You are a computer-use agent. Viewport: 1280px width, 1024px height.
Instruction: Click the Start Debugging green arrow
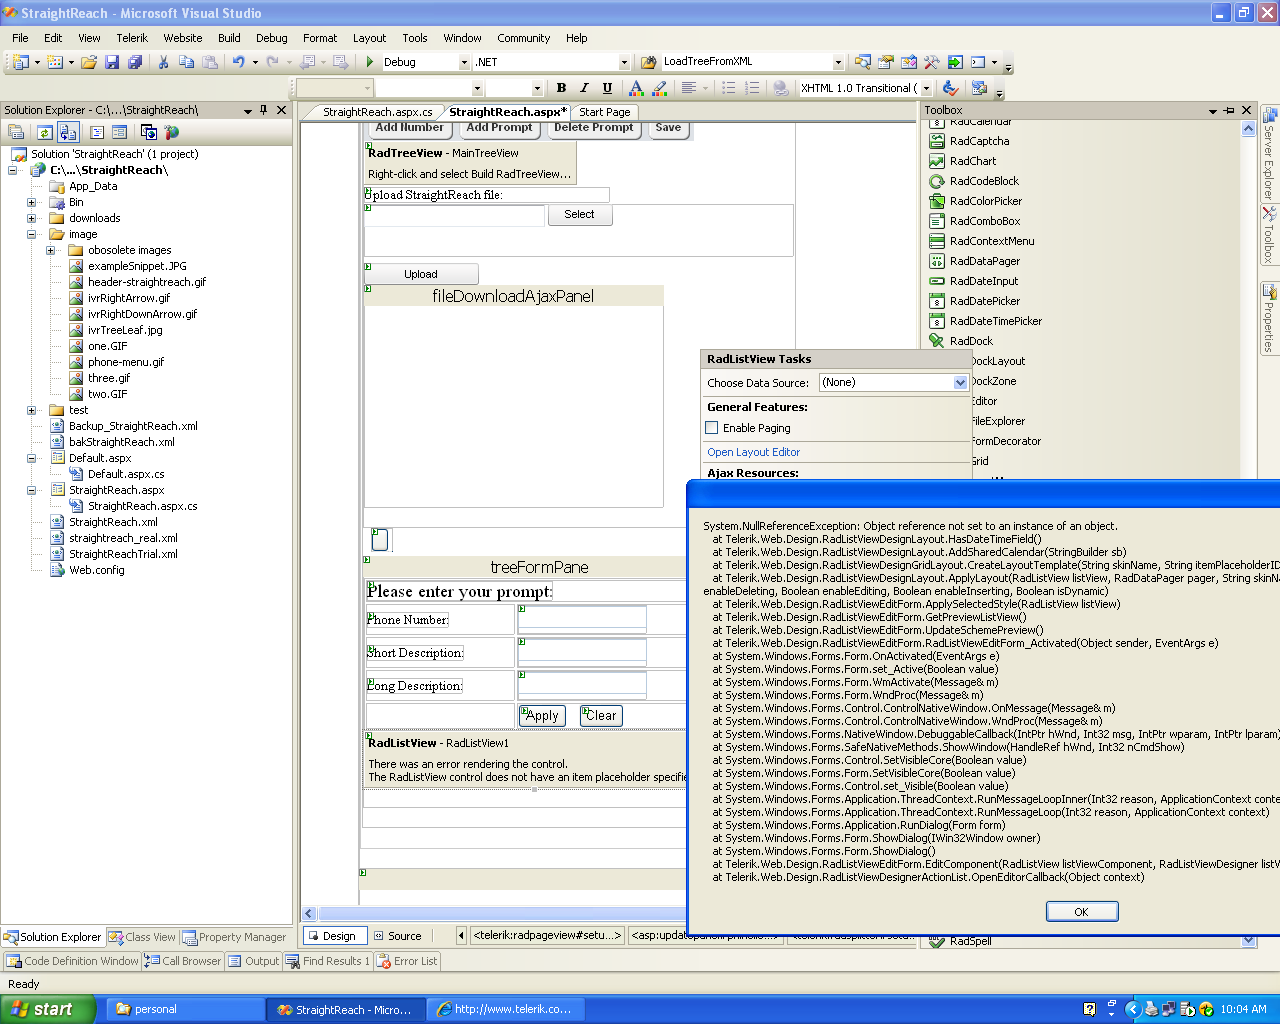point(370,62)
